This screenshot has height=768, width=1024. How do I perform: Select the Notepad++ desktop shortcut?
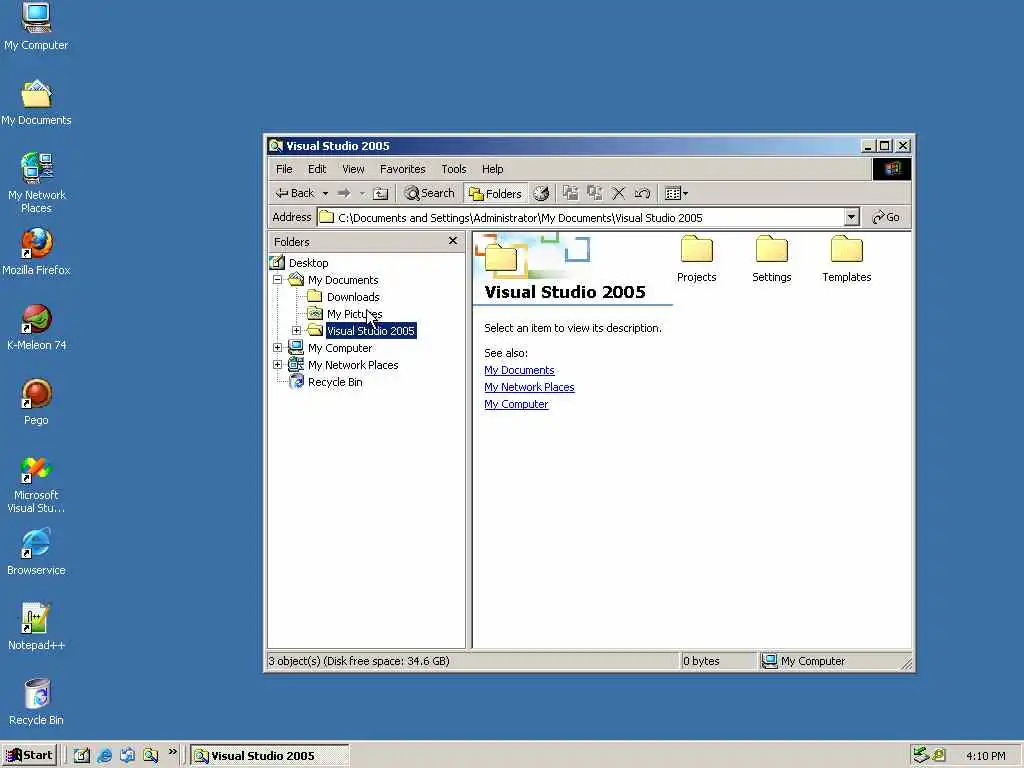(36, 628)
